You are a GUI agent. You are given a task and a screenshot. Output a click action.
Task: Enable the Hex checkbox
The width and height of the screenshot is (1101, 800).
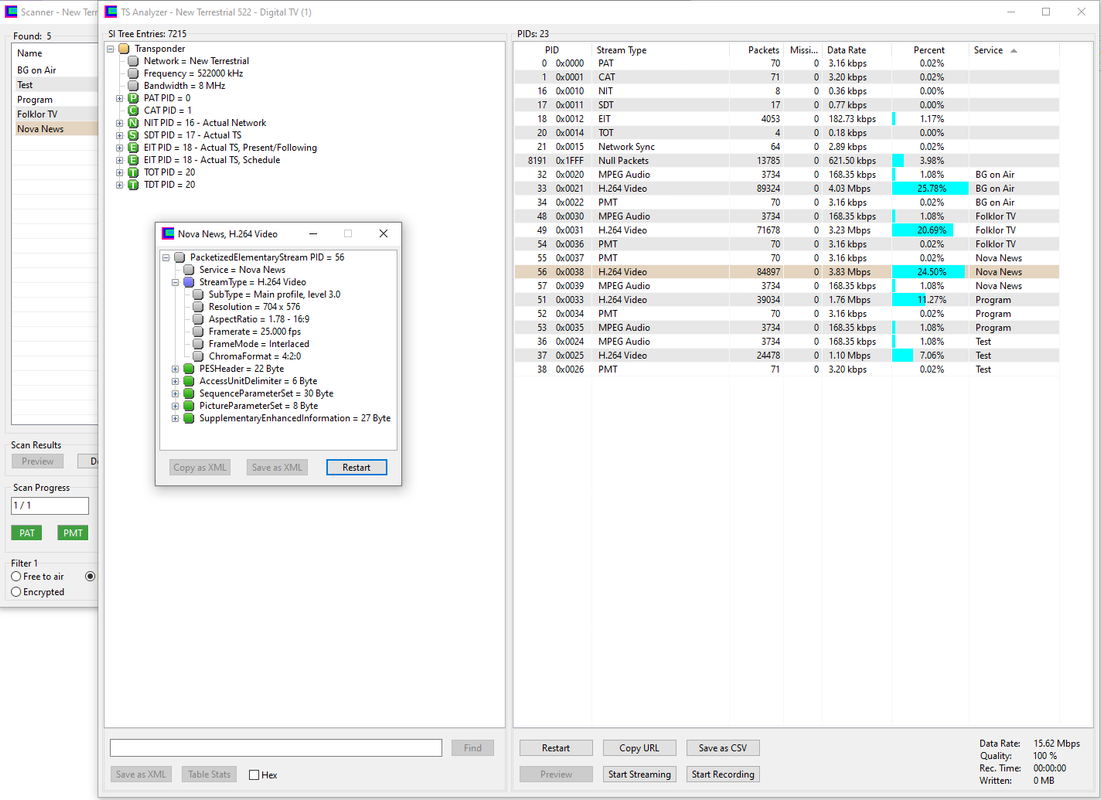click(x=254, y=775)
